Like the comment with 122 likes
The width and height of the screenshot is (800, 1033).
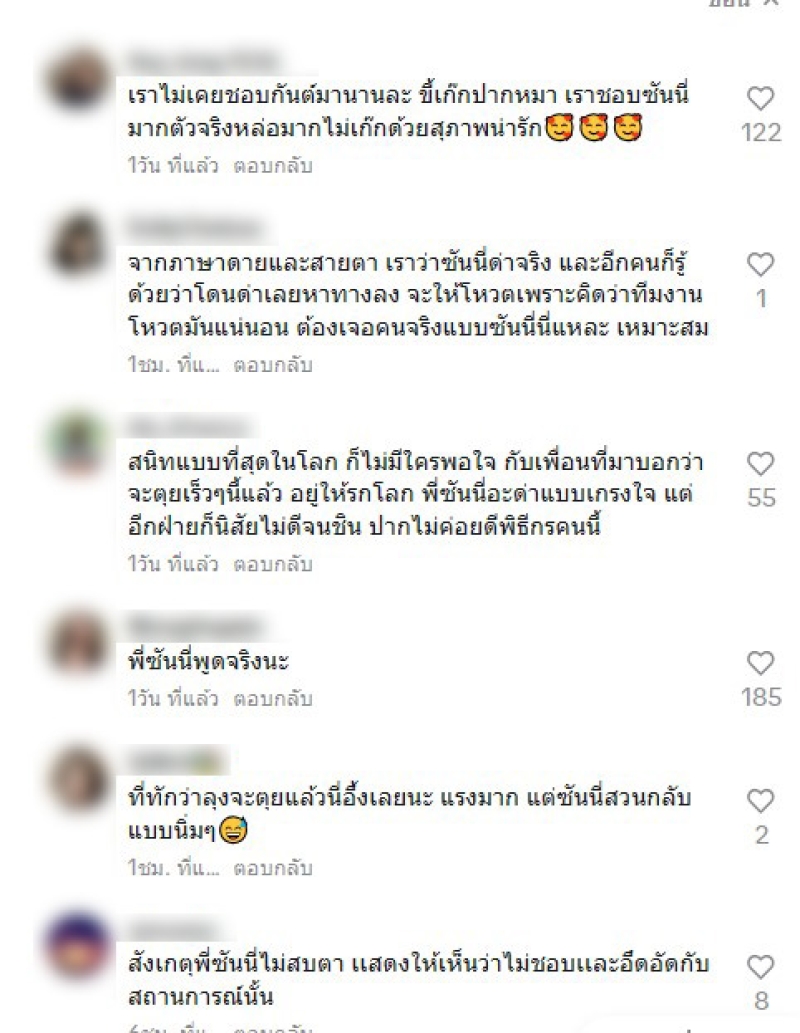(x=760, y=99)
